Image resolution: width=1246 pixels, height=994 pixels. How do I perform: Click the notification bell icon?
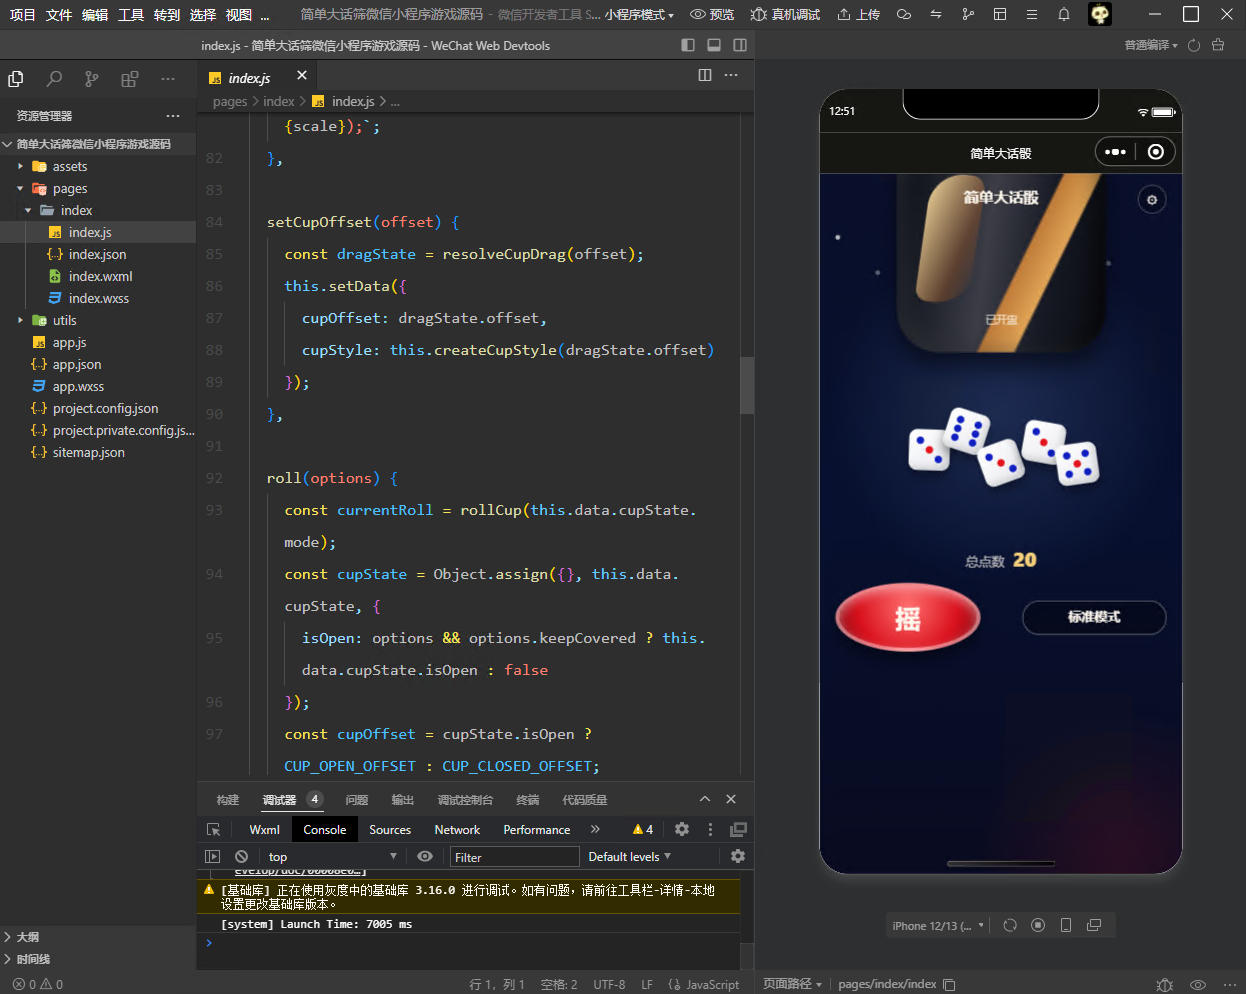point(1064,14)
